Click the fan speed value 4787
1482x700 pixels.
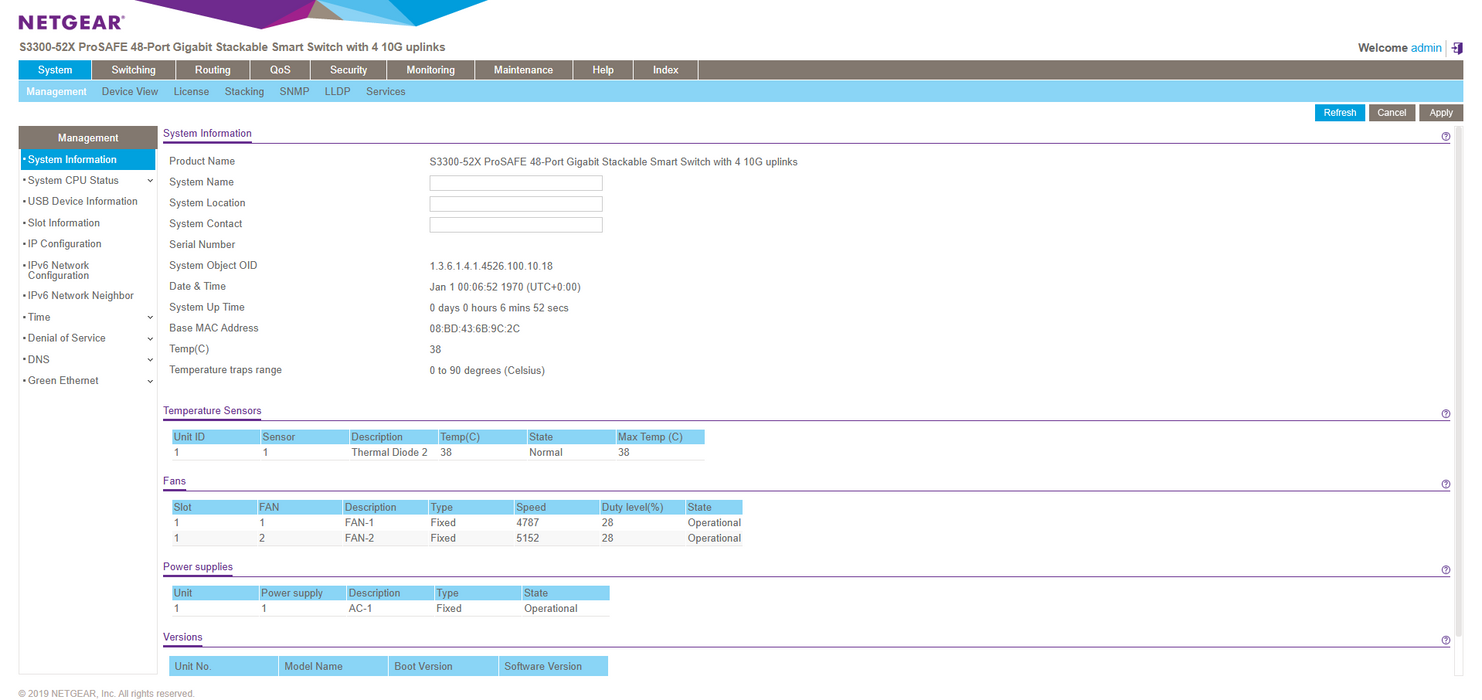pyautogui.click(x=530, y=523)
